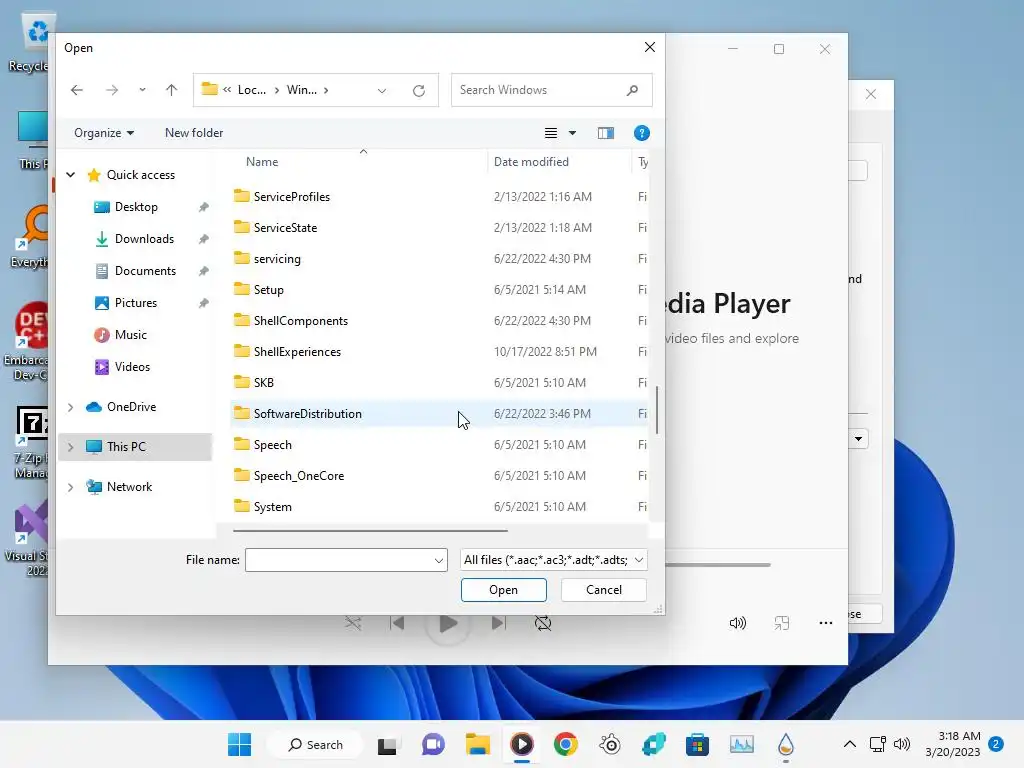Show the preview pane

pyautogui.click(x=605, y=133)
